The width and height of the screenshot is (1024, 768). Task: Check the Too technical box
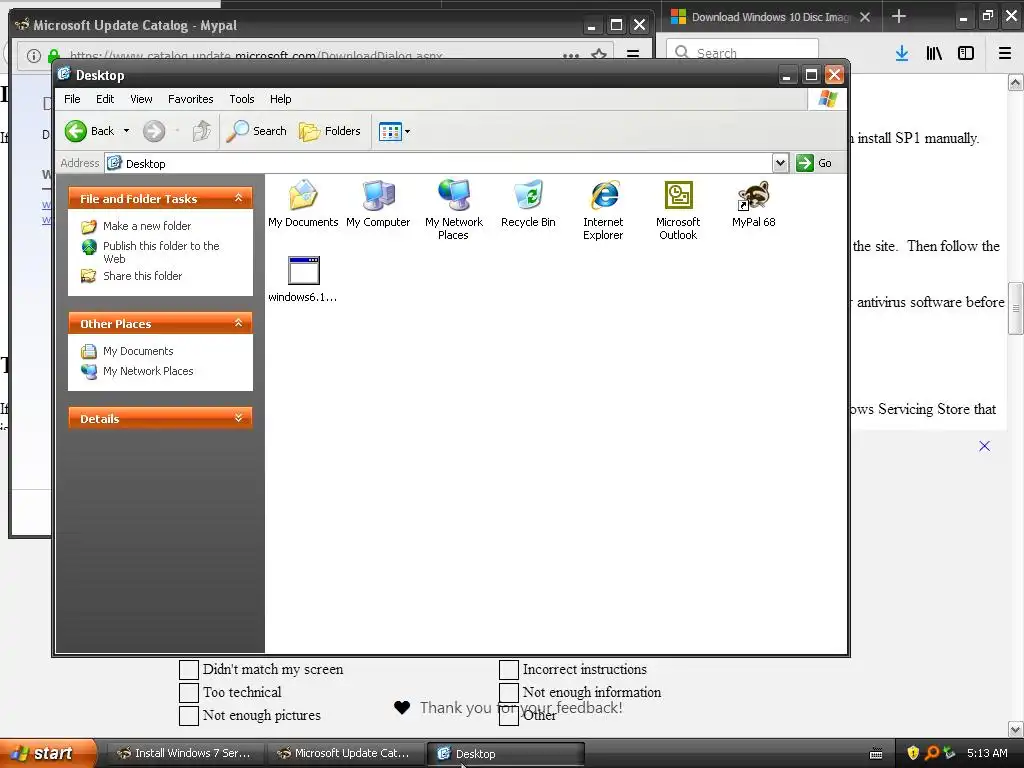point(189,692)
